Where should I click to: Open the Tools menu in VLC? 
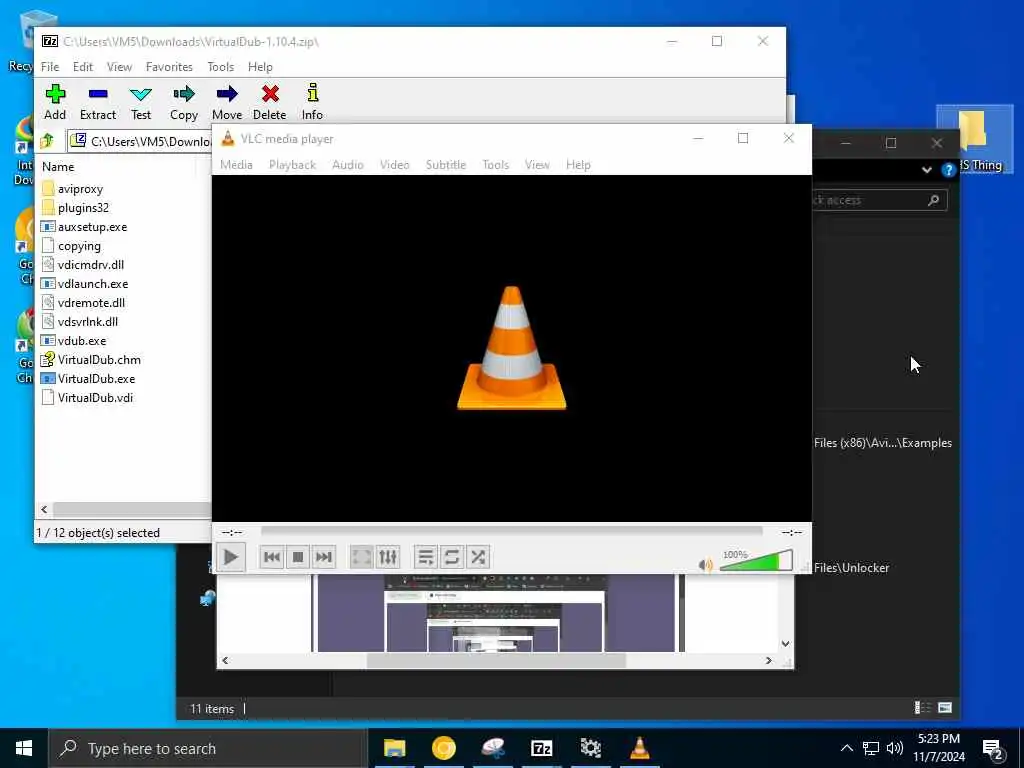point(496,165)
